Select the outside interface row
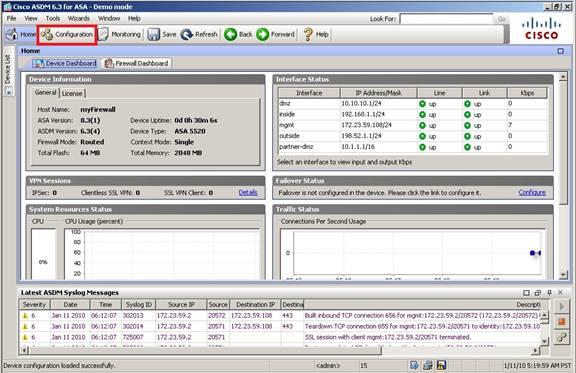Image resolution: width=576 pixels, height=373 pixels. point(413,136)
